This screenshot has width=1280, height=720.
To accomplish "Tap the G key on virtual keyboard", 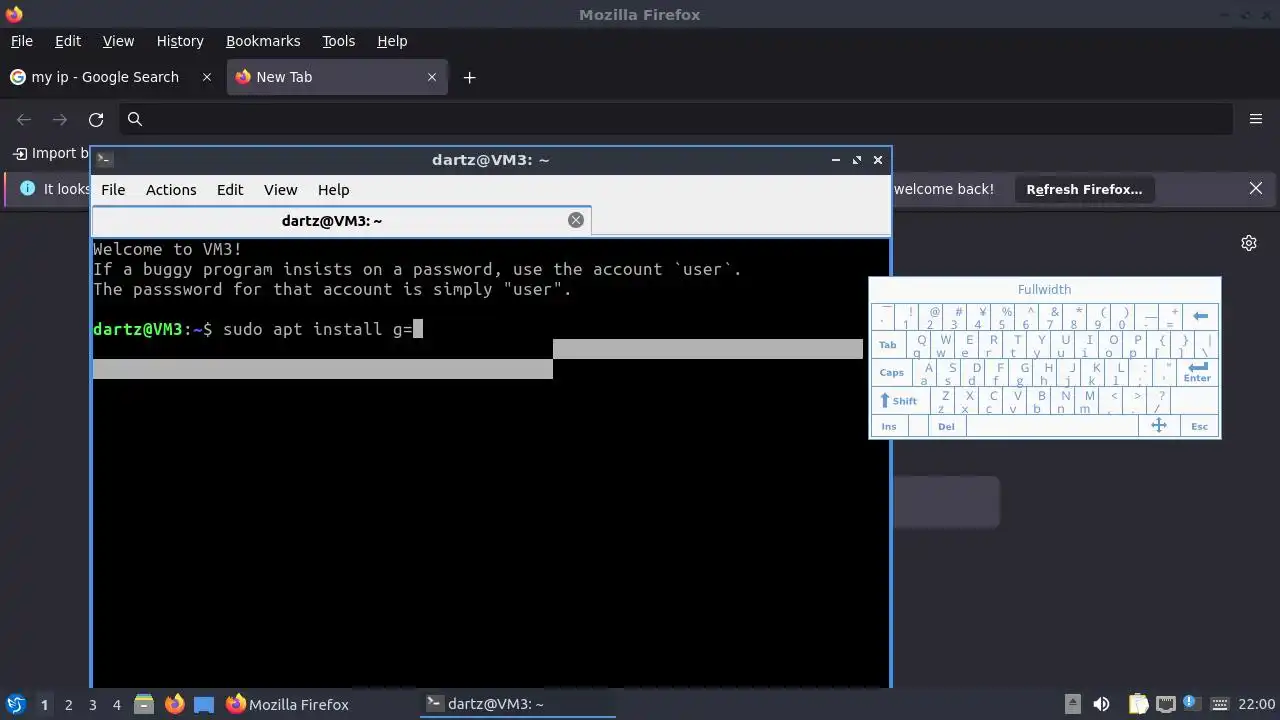I will click(1020, 372).
